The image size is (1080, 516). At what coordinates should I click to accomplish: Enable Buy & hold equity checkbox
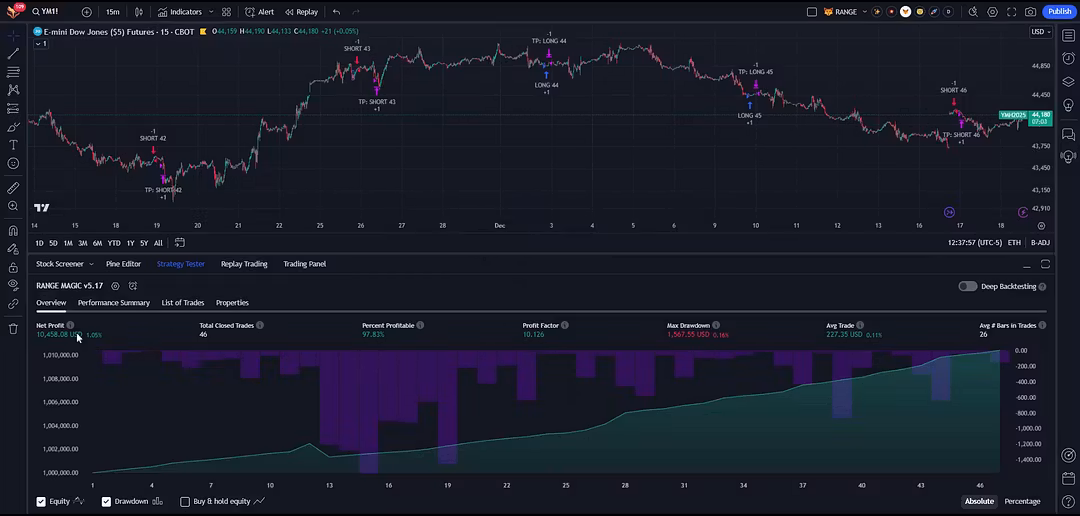pyautogui.click(x=185, y=501)
